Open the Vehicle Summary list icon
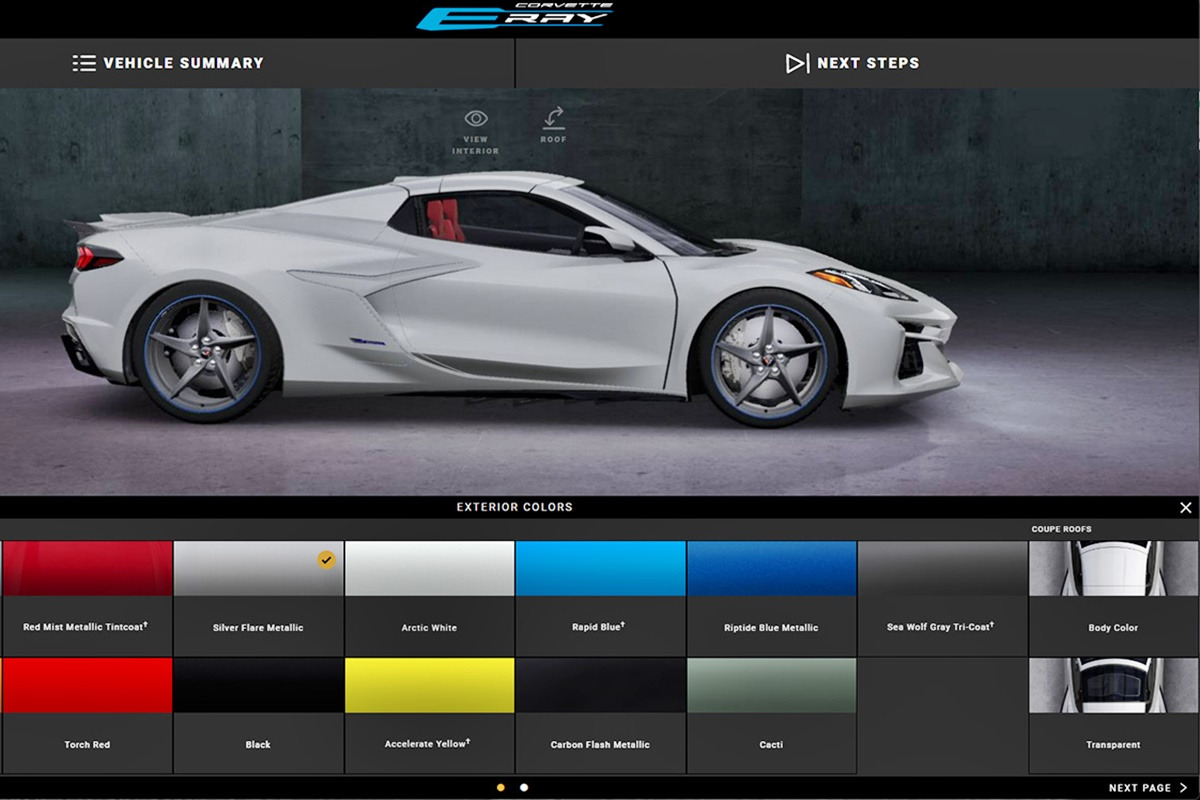This screenshot has height=800, width=1200. [x=84, y=63]
